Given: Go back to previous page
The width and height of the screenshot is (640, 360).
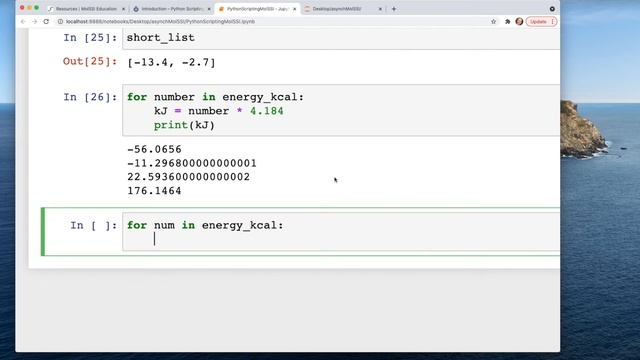Looking at the screenshot, I should (23, 21).
